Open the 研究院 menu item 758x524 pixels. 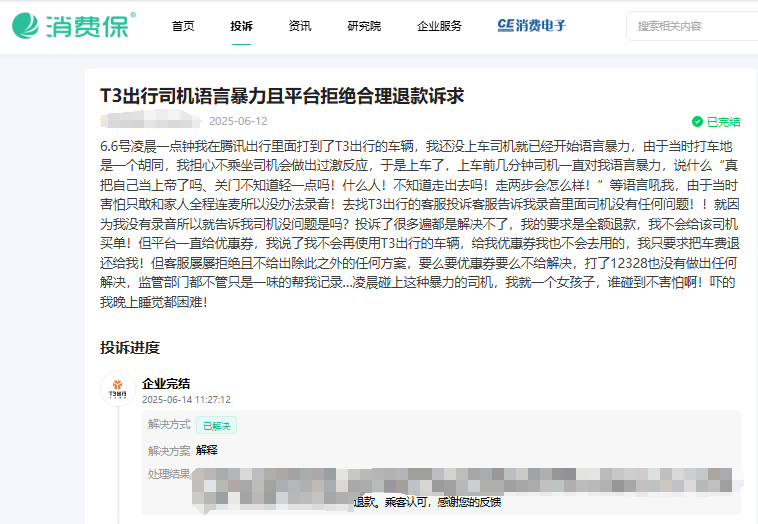click(x=364, y=26)
